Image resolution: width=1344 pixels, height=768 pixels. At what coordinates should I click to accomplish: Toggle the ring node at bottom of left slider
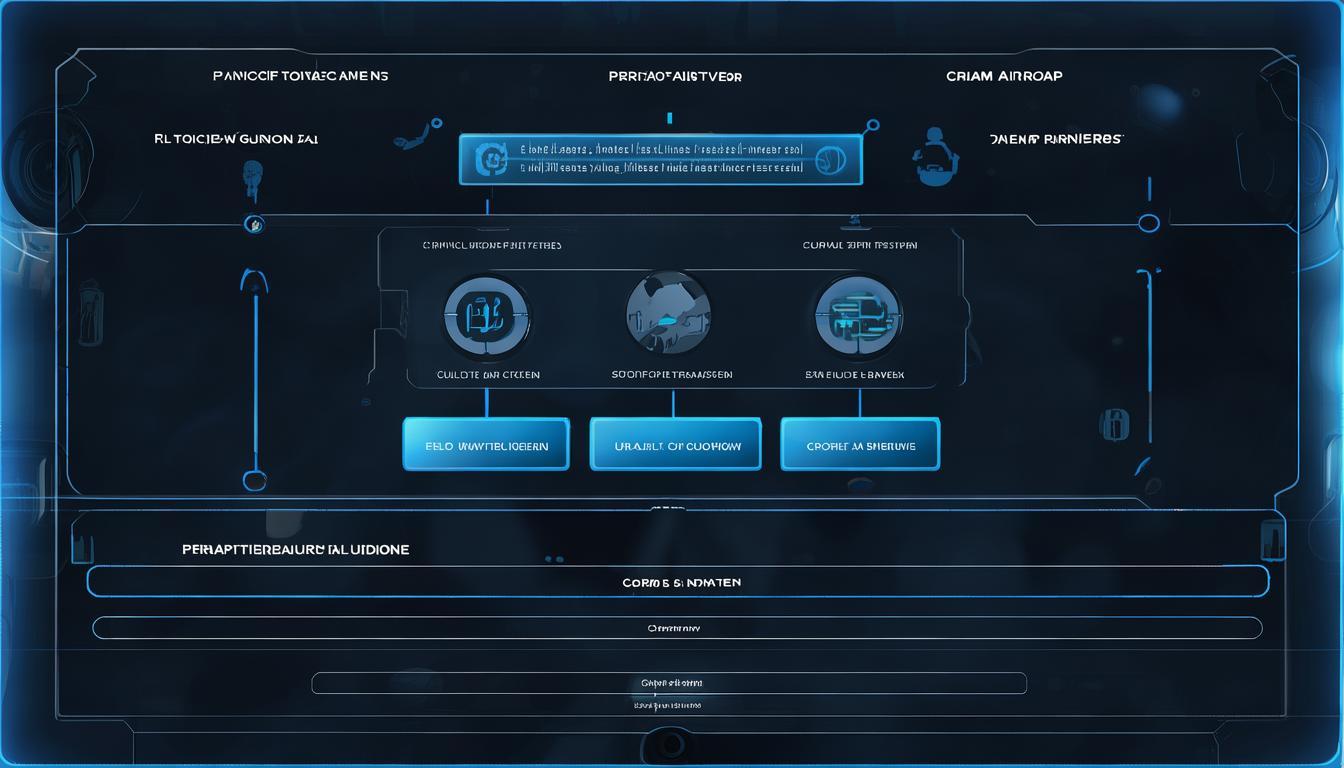254,480
